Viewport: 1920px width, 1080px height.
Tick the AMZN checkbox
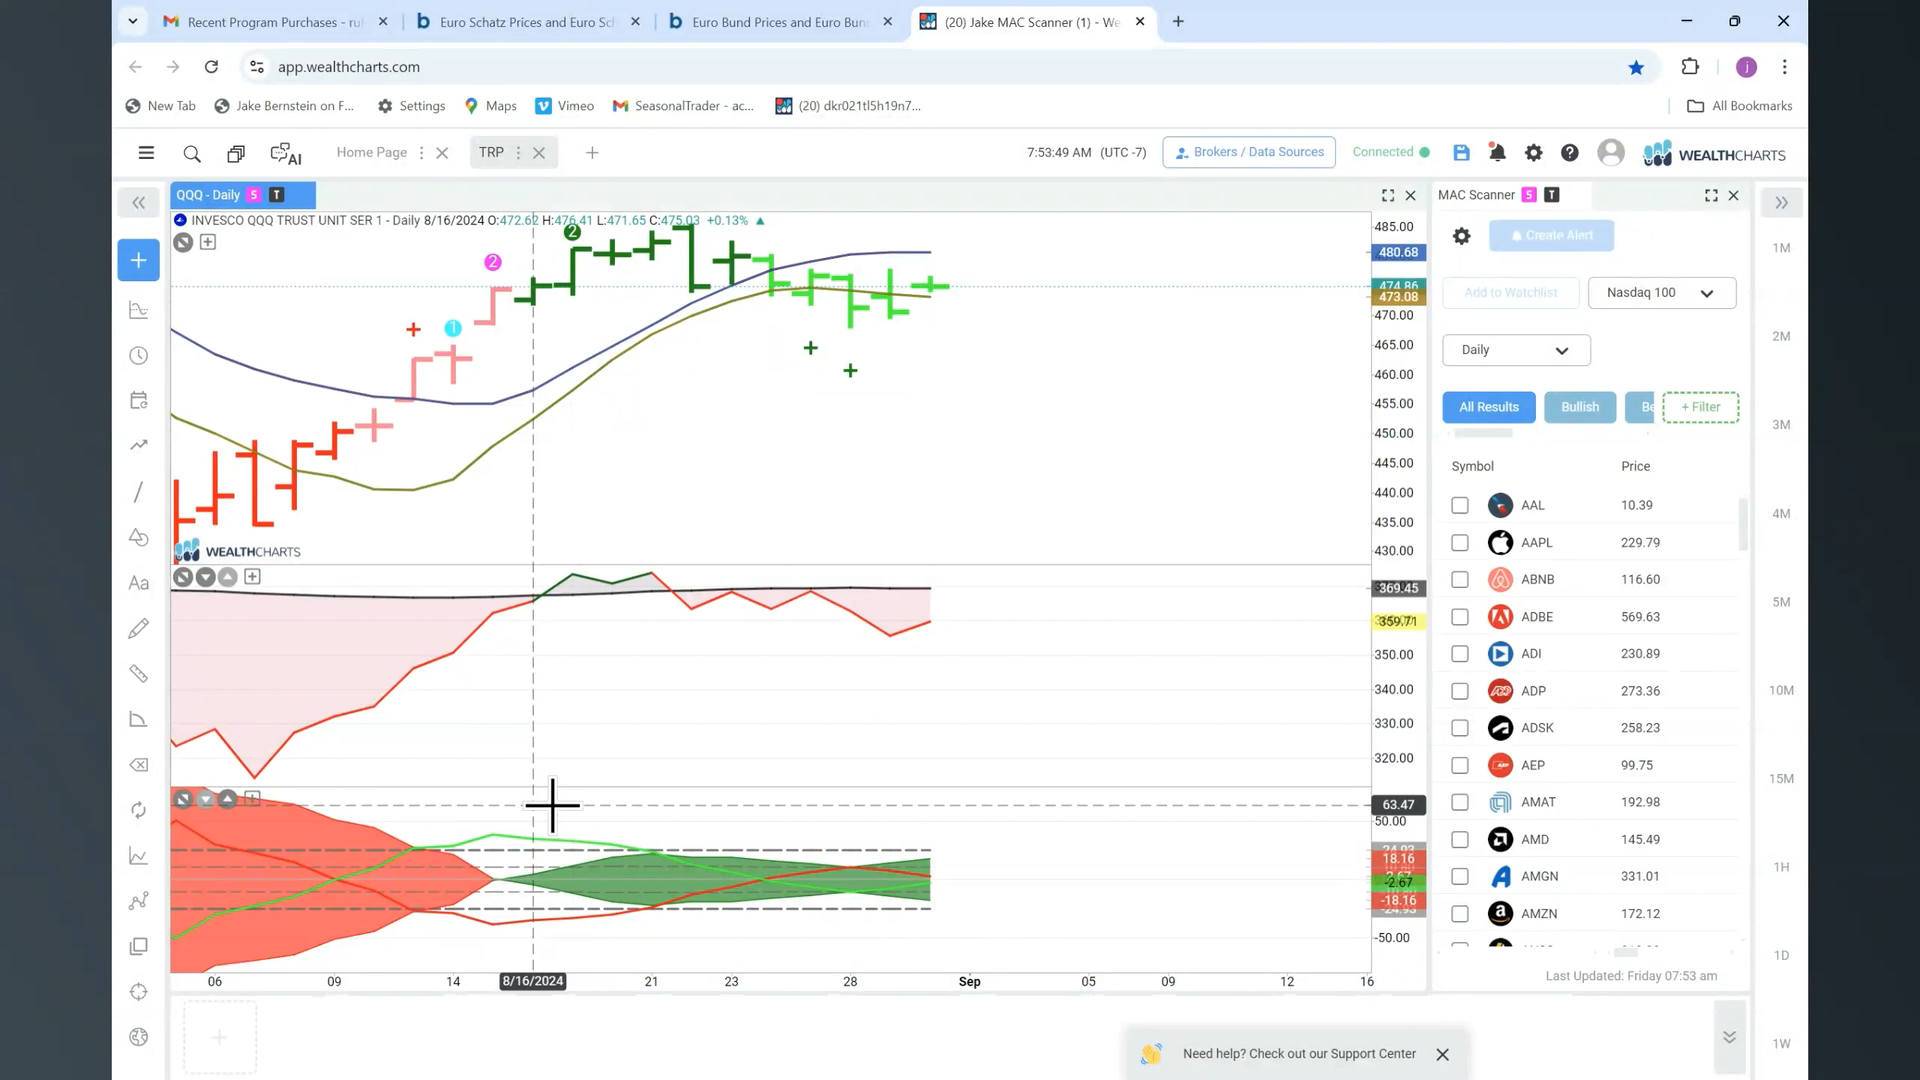tap(1460, 914)
